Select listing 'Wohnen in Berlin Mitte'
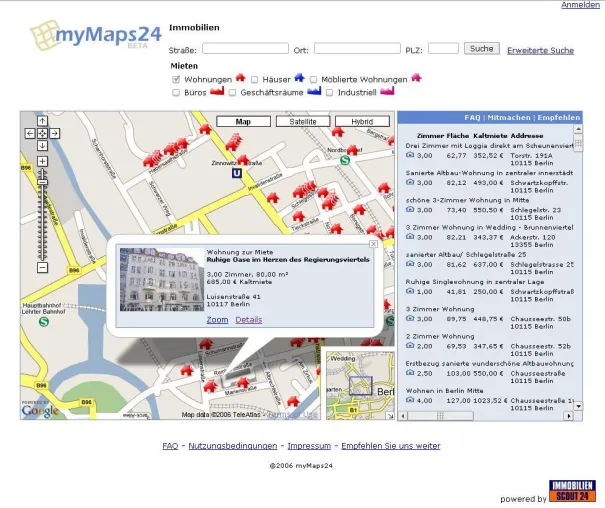 pyautogui.click(x=444, y=391)
